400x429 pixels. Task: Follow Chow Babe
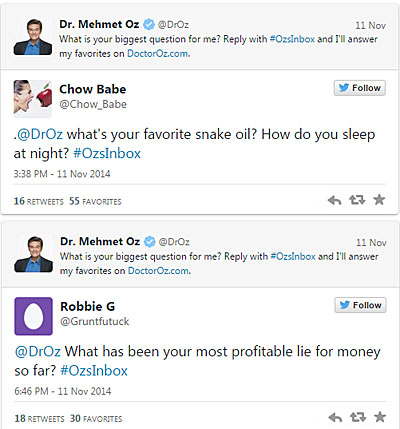(360, 88)
